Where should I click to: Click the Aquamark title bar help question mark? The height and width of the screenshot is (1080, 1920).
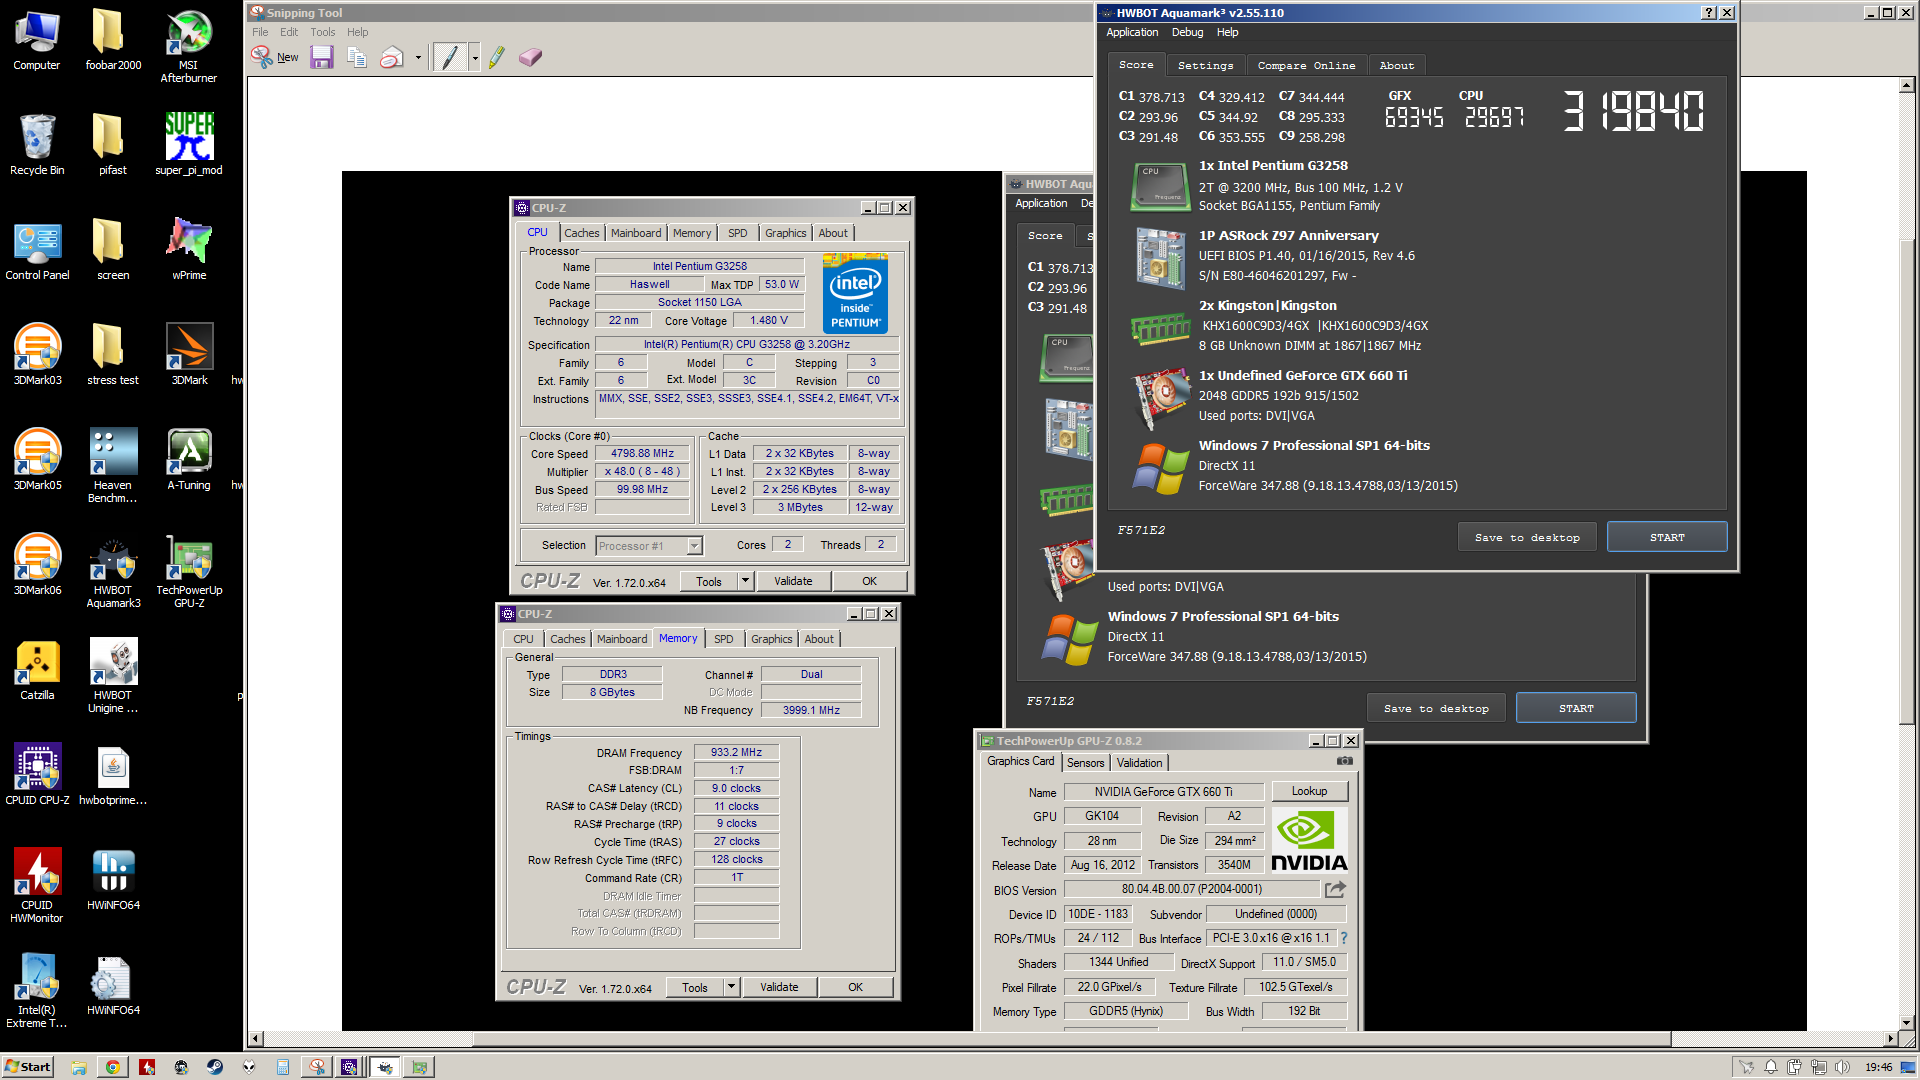(x=1708, y=13)
